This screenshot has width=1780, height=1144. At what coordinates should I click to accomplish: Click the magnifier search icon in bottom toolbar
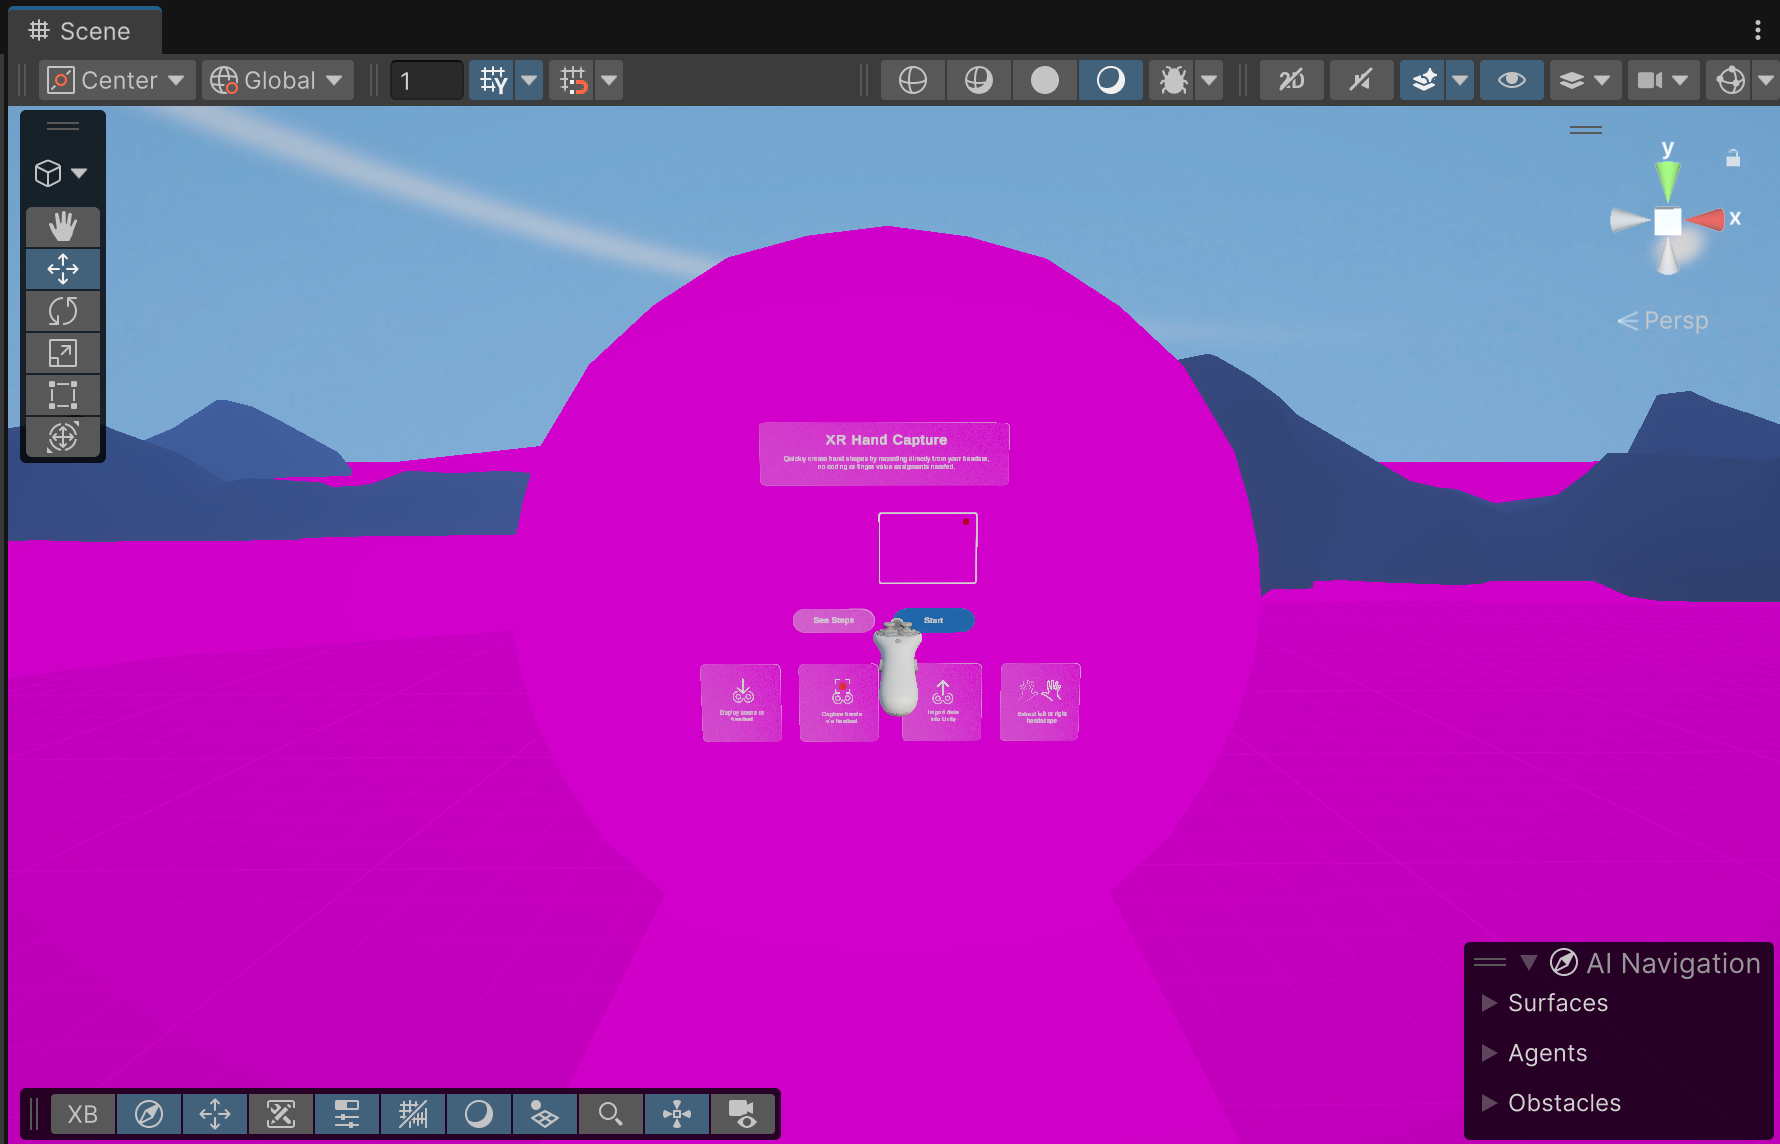(x=611, y=1113)
